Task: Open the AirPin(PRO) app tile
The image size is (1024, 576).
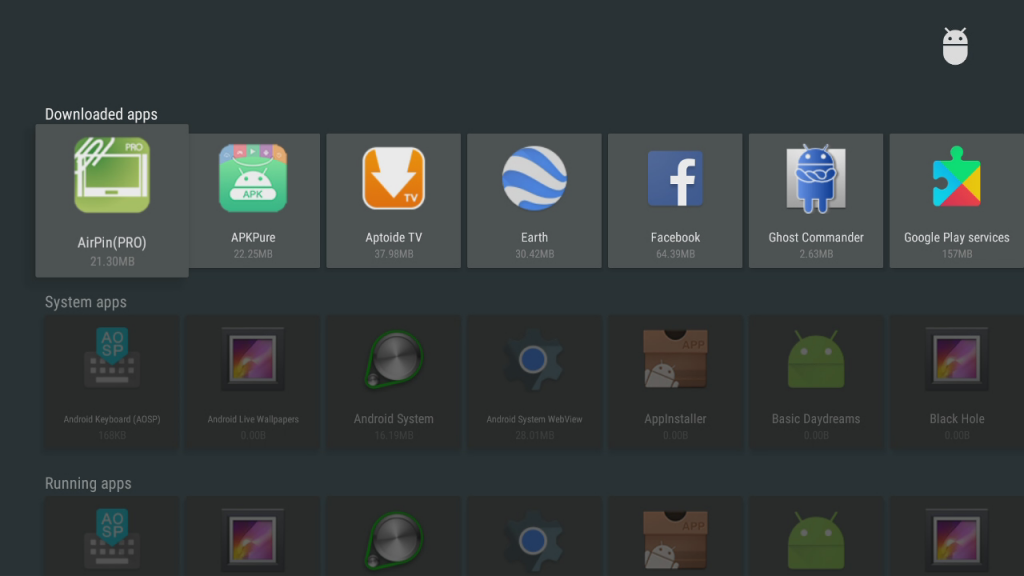Action: point(112,200)
